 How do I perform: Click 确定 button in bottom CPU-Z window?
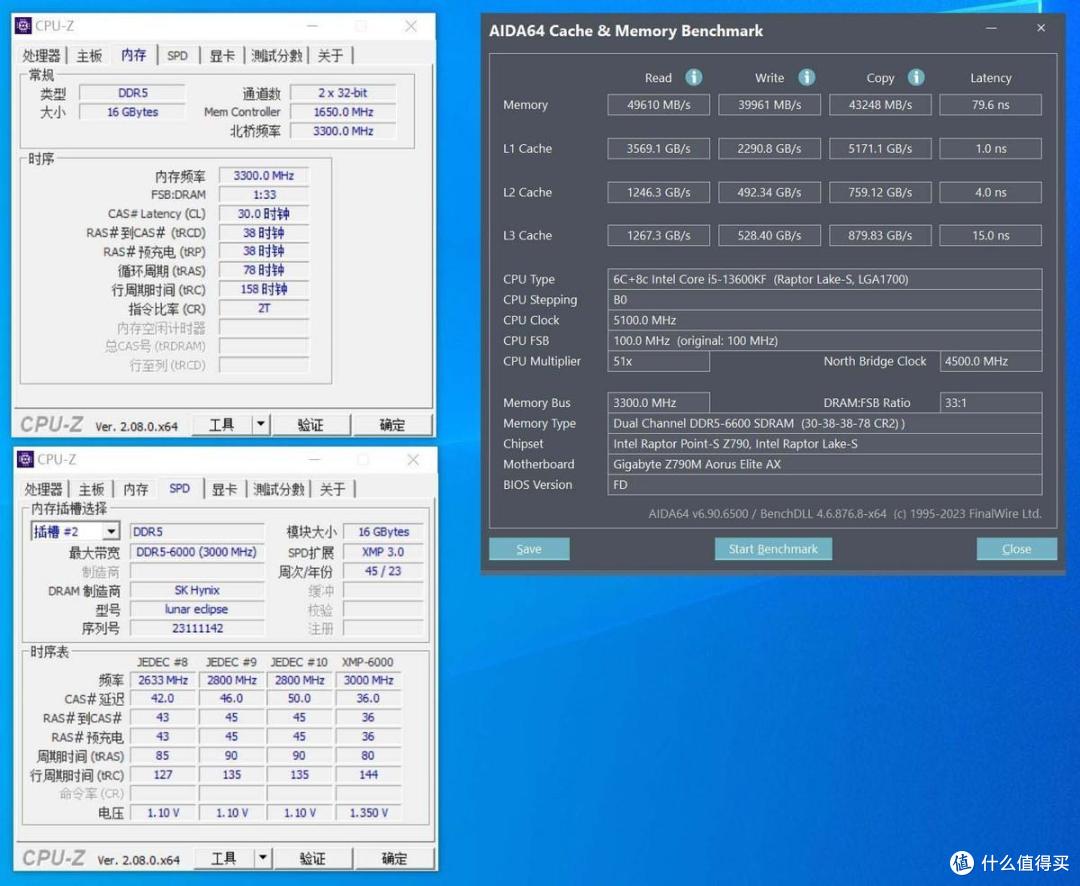click(395, 858)
